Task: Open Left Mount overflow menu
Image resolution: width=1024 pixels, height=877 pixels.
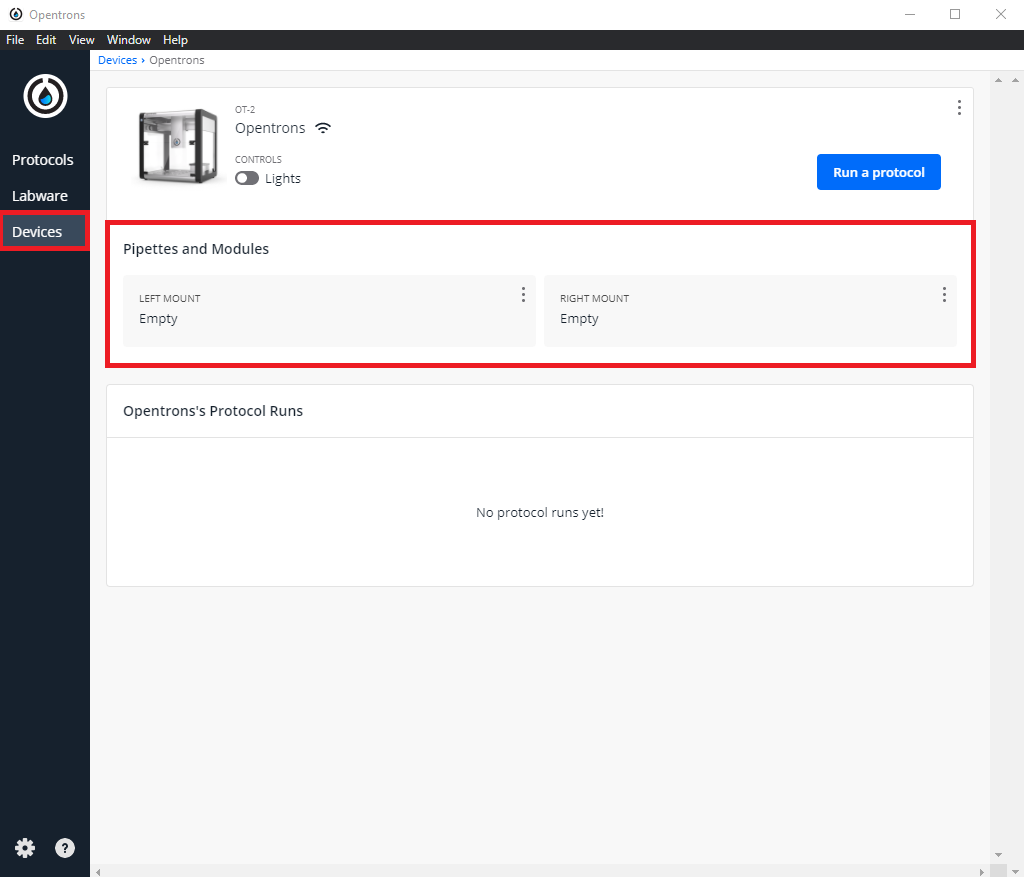Action: 523,295
